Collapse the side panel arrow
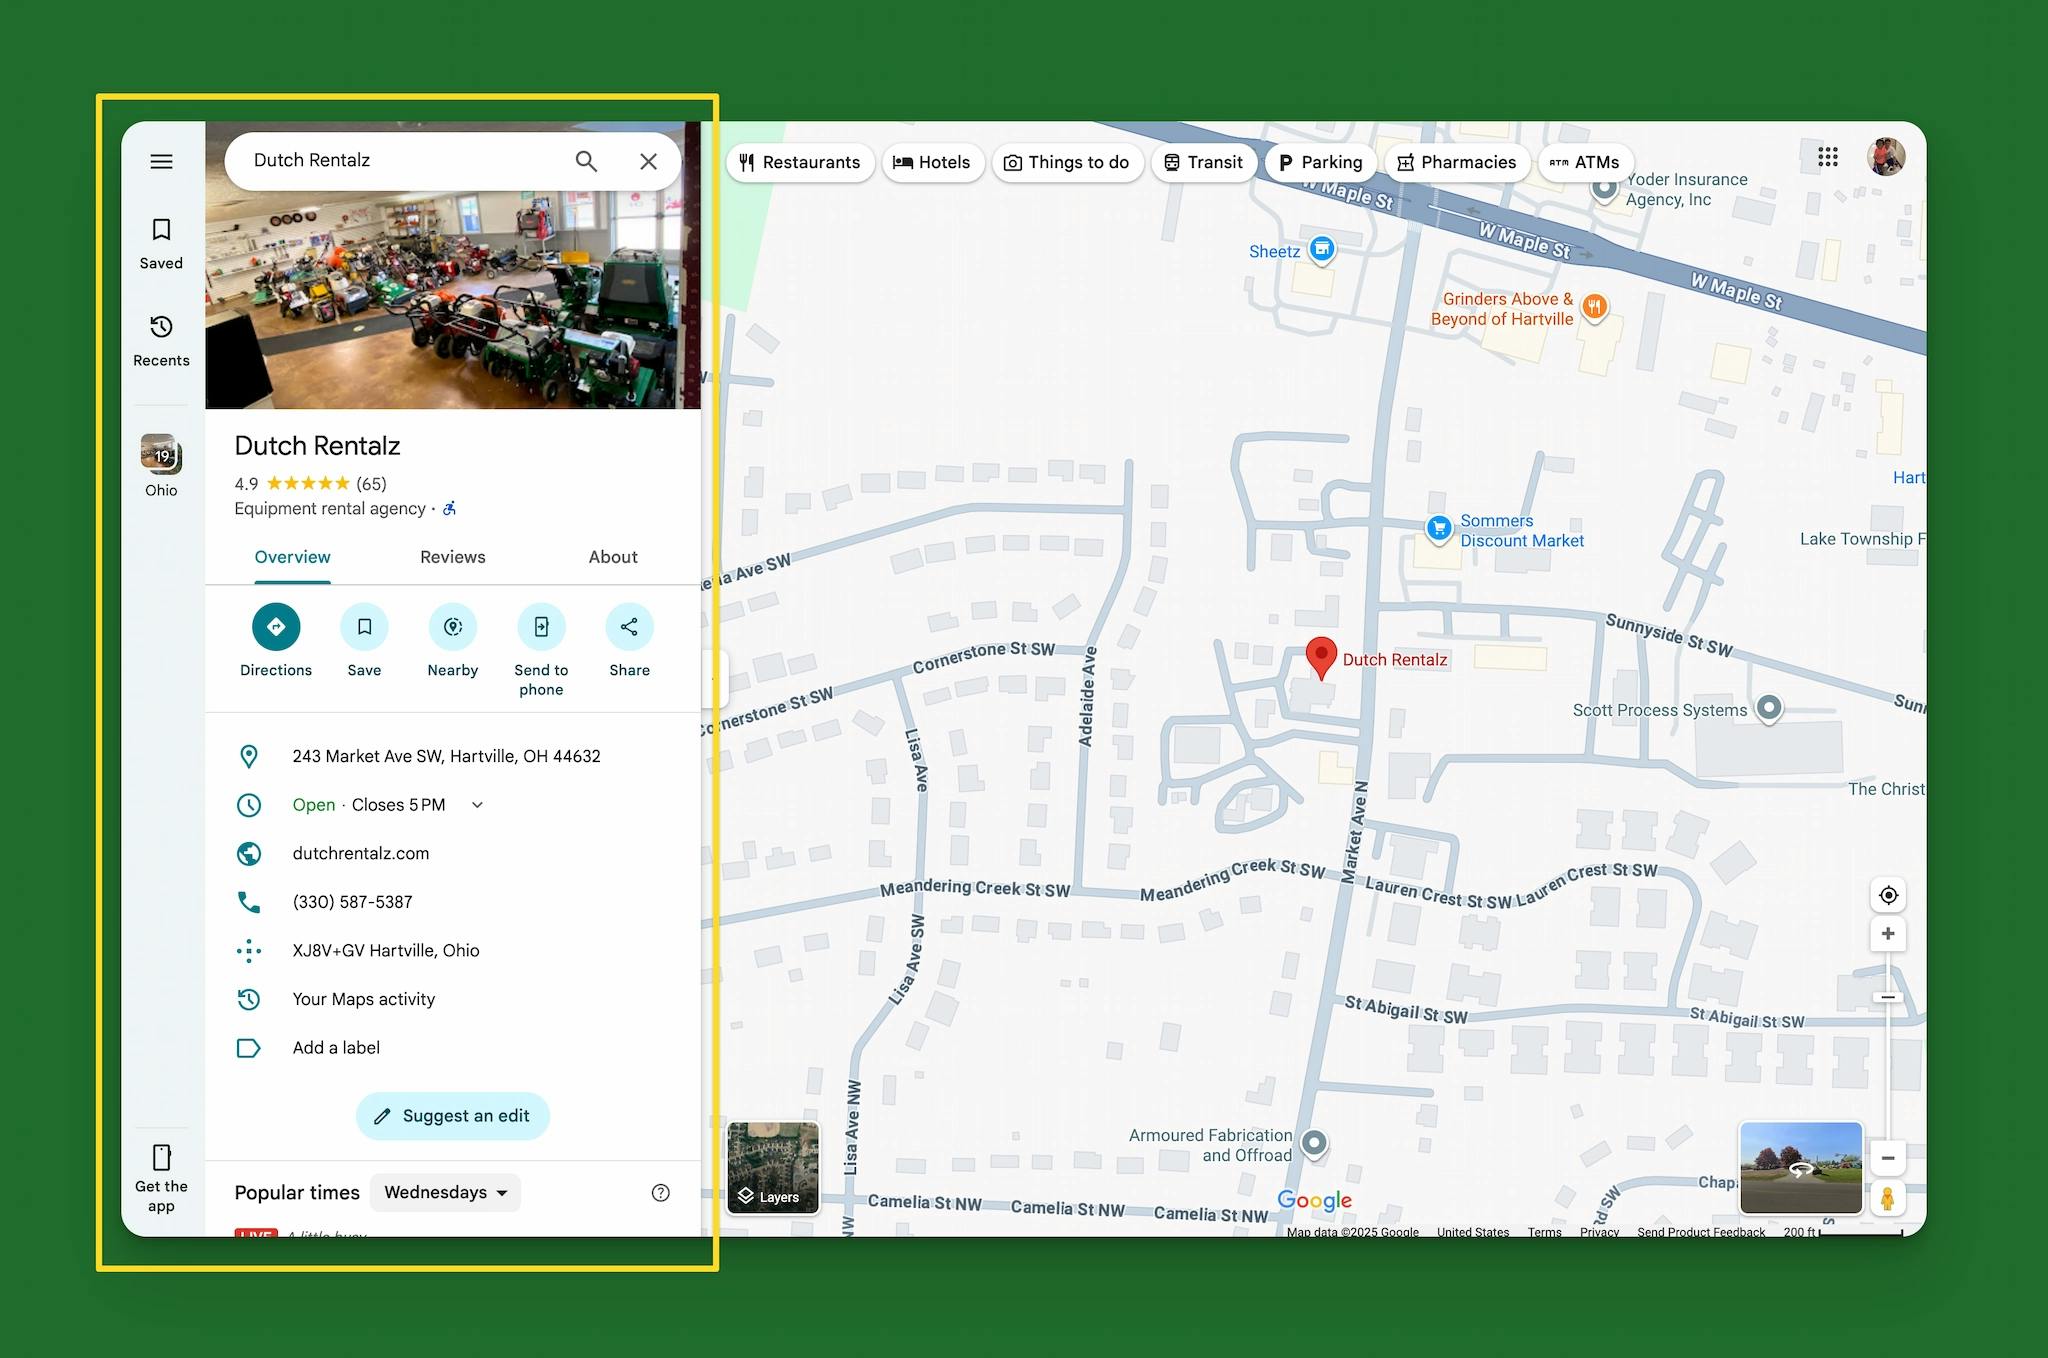2048x1358 pixels. (716, 678)
